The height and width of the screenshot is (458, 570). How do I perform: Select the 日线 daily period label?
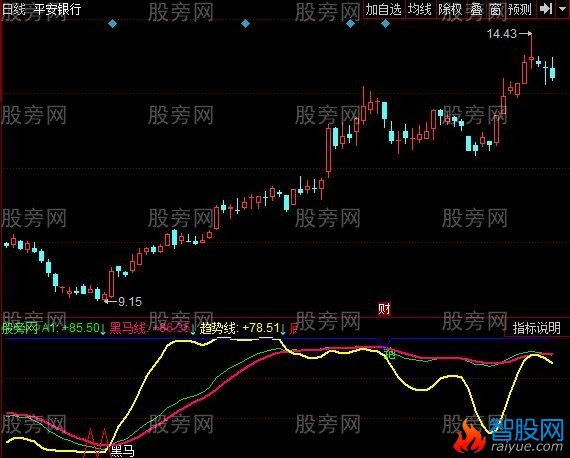[14, 9]
